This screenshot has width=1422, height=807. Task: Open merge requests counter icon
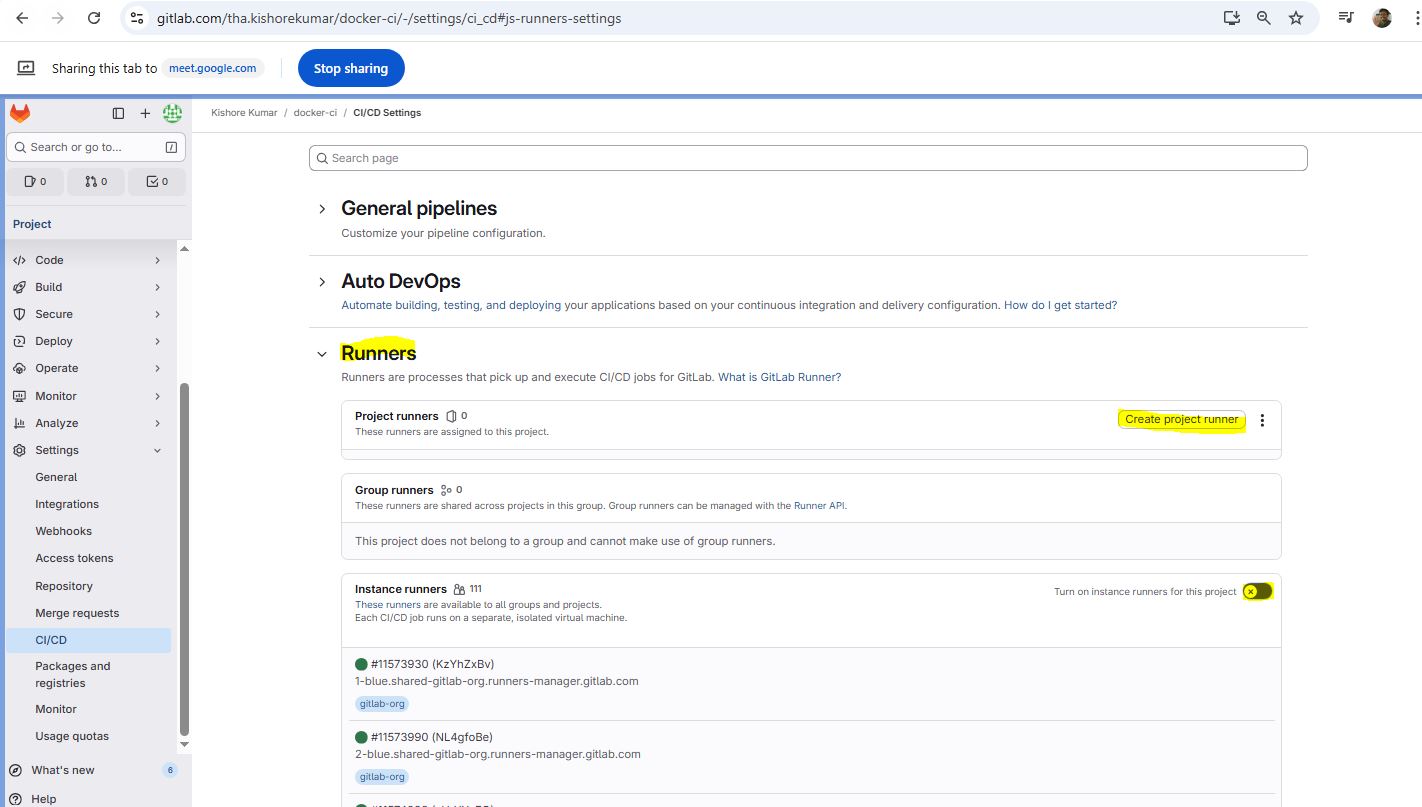[x=96, y=181]
